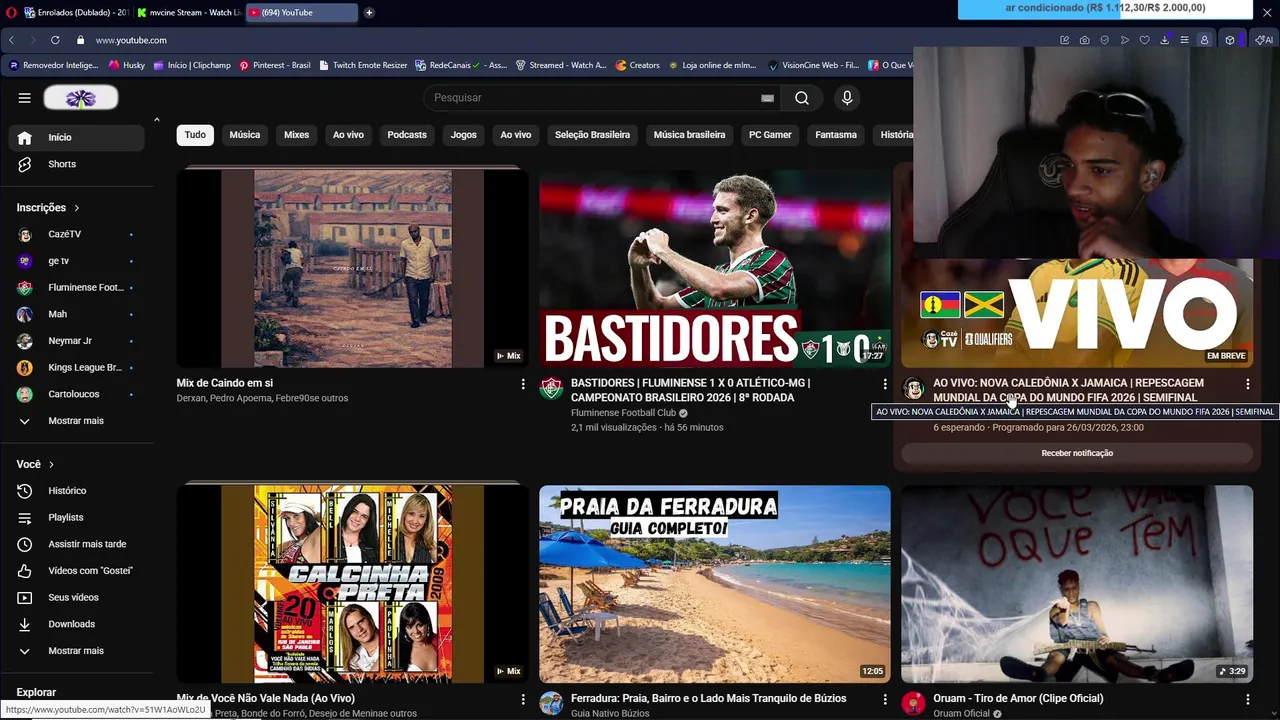This screenshot has height=720, width=1280.
Task: Open Histórico in the sidebar
Action: point(77,491)
